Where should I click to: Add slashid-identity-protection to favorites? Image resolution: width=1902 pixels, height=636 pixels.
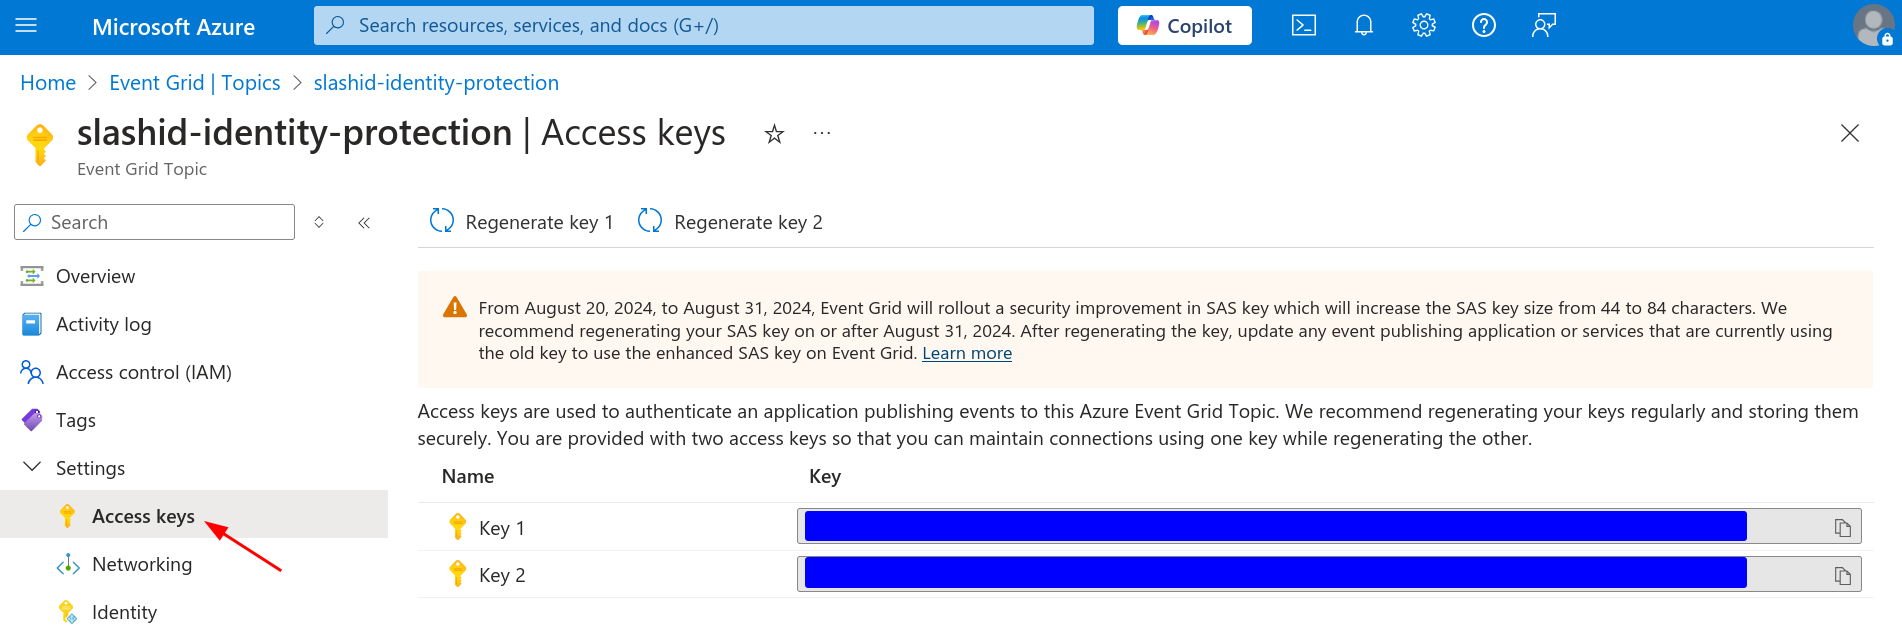tap(774, 133)
